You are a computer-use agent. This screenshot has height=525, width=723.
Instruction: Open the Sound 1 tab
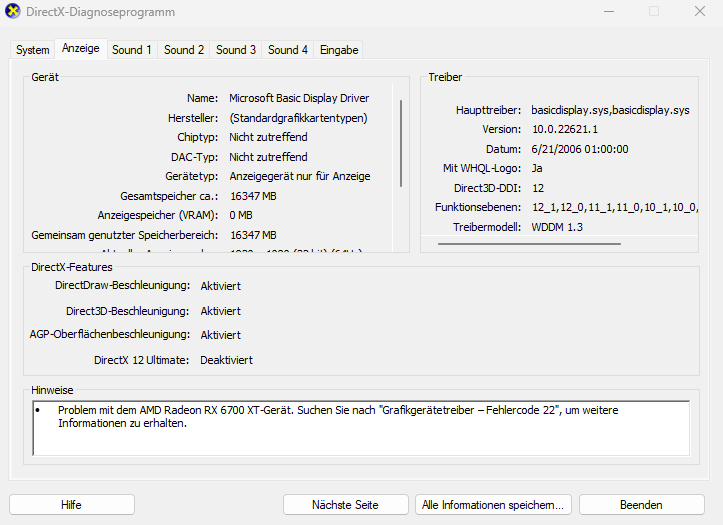pyautogui.click(x=132, y=50)
